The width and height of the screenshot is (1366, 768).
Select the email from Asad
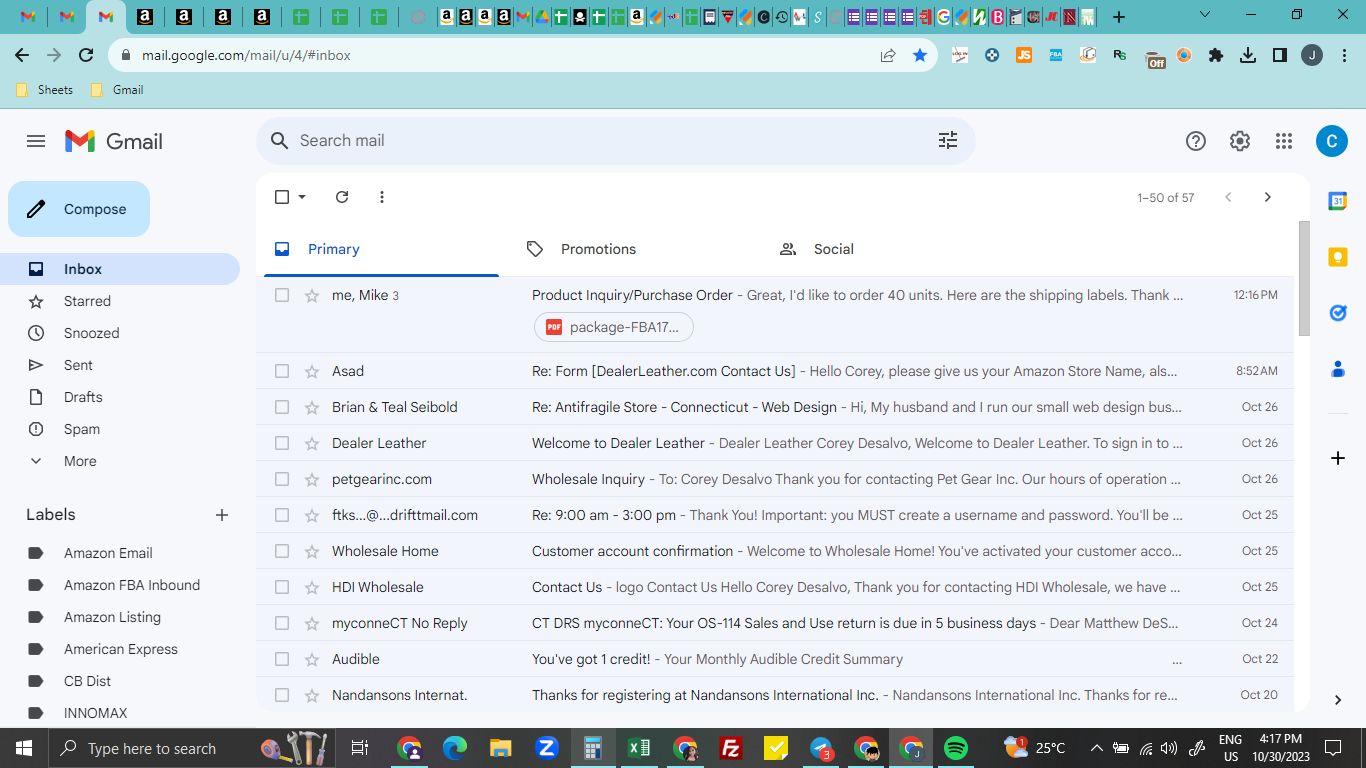pyautogui.click(x=282, y=371)
